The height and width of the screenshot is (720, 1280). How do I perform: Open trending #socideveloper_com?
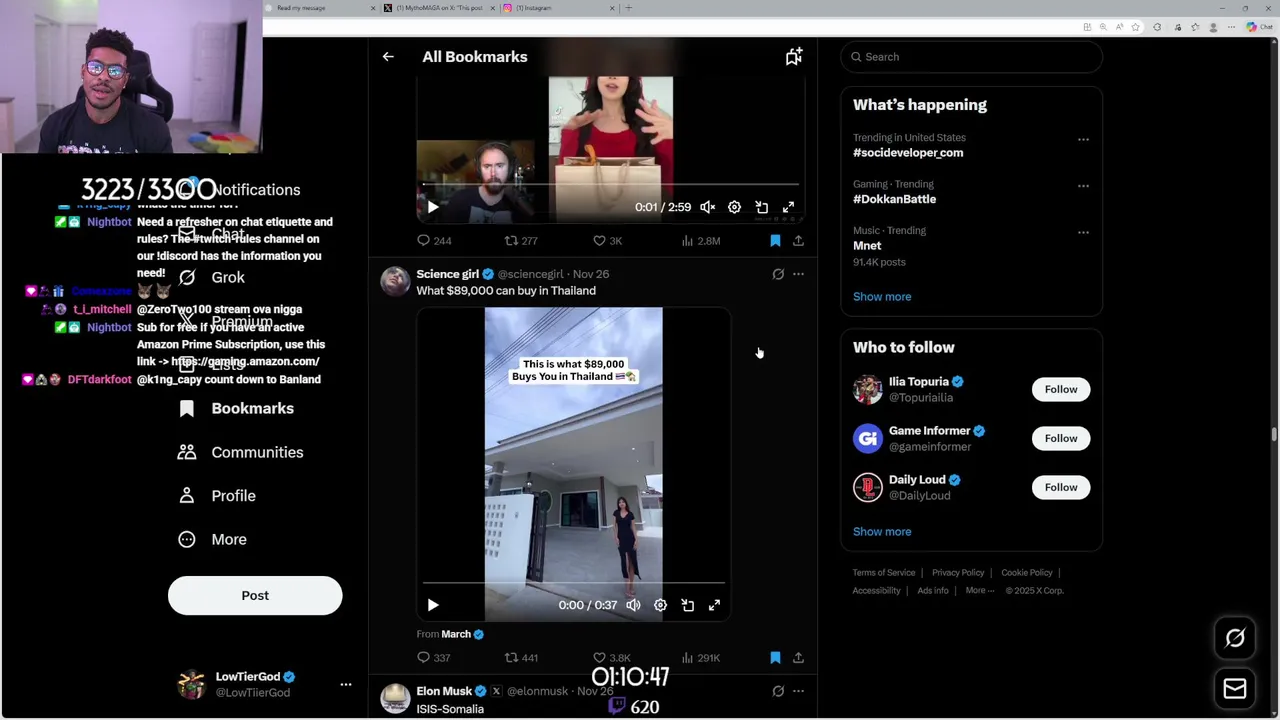pos(908,153)
